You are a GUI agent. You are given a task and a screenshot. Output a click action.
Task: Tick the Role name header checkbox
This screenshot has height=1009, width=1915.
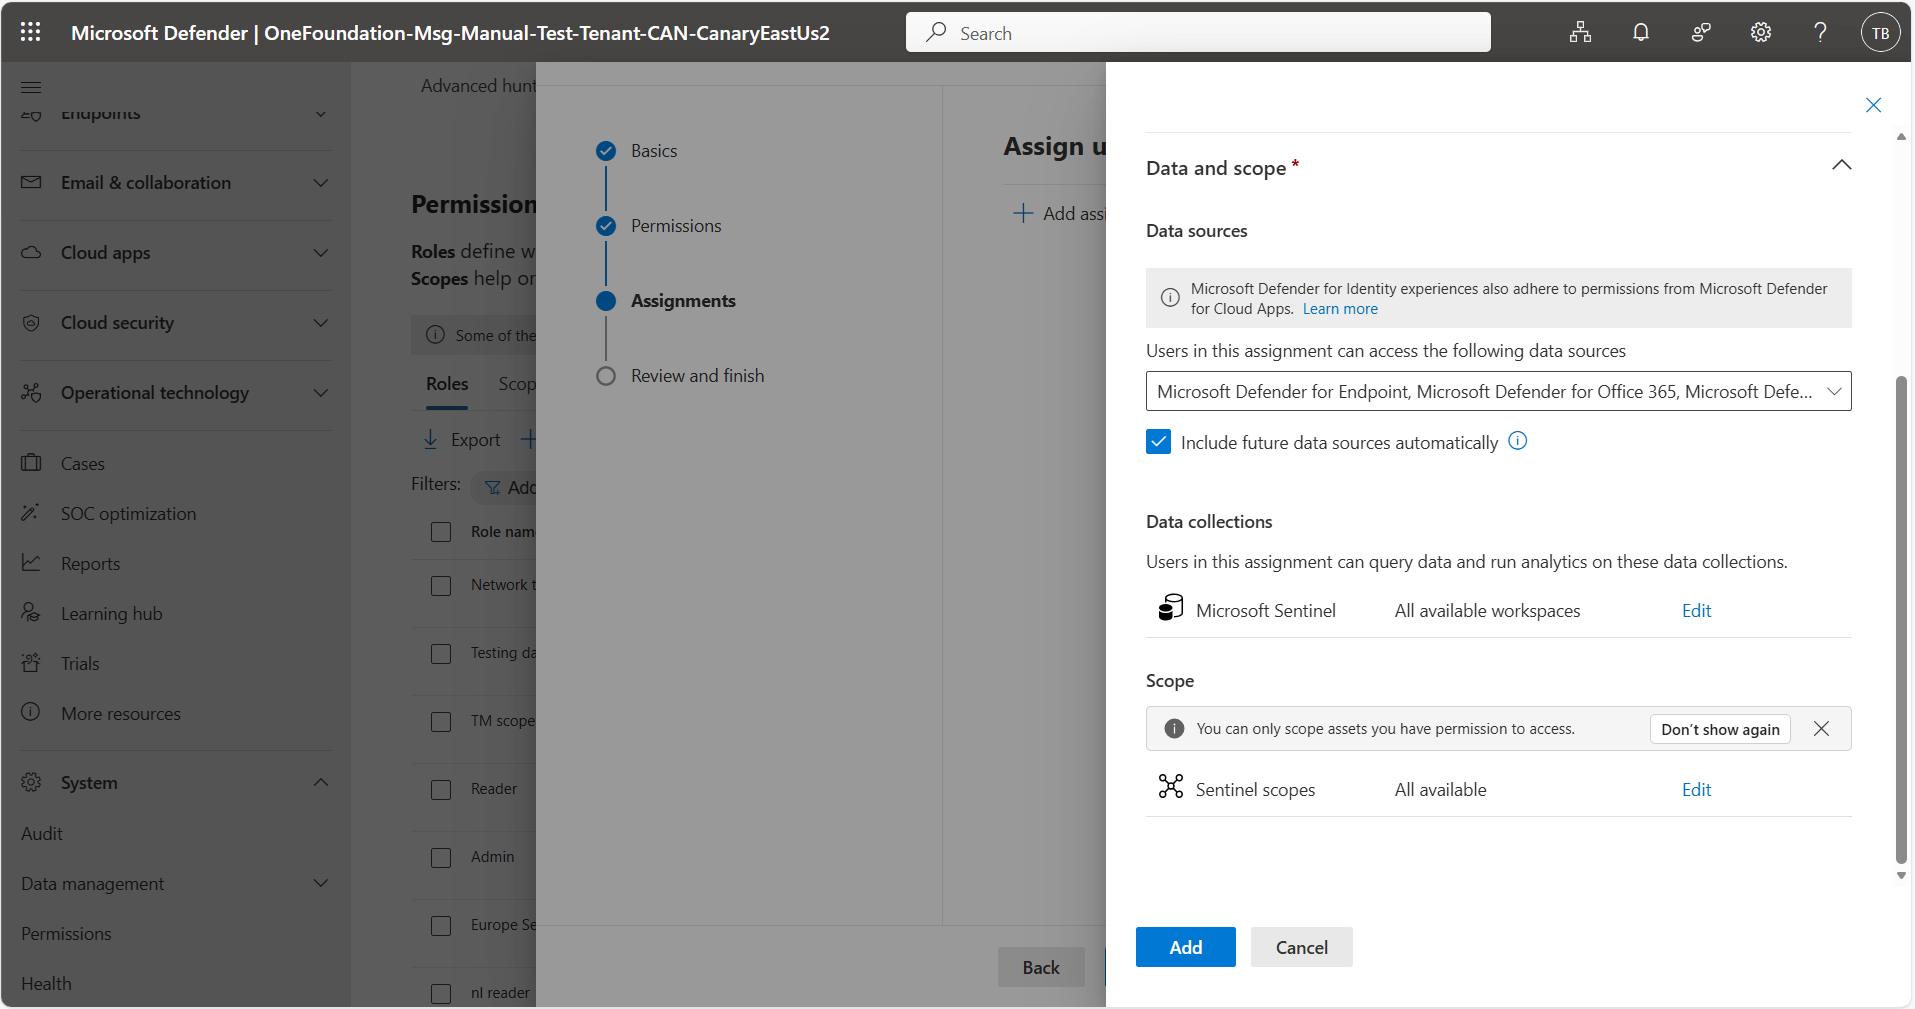[441, 532]
